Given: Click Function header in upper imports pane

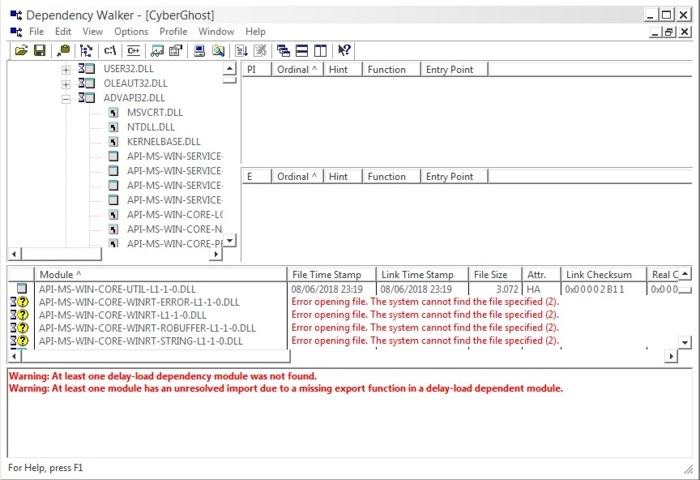Looking at the screenshot, I should [x=391, y=70].
